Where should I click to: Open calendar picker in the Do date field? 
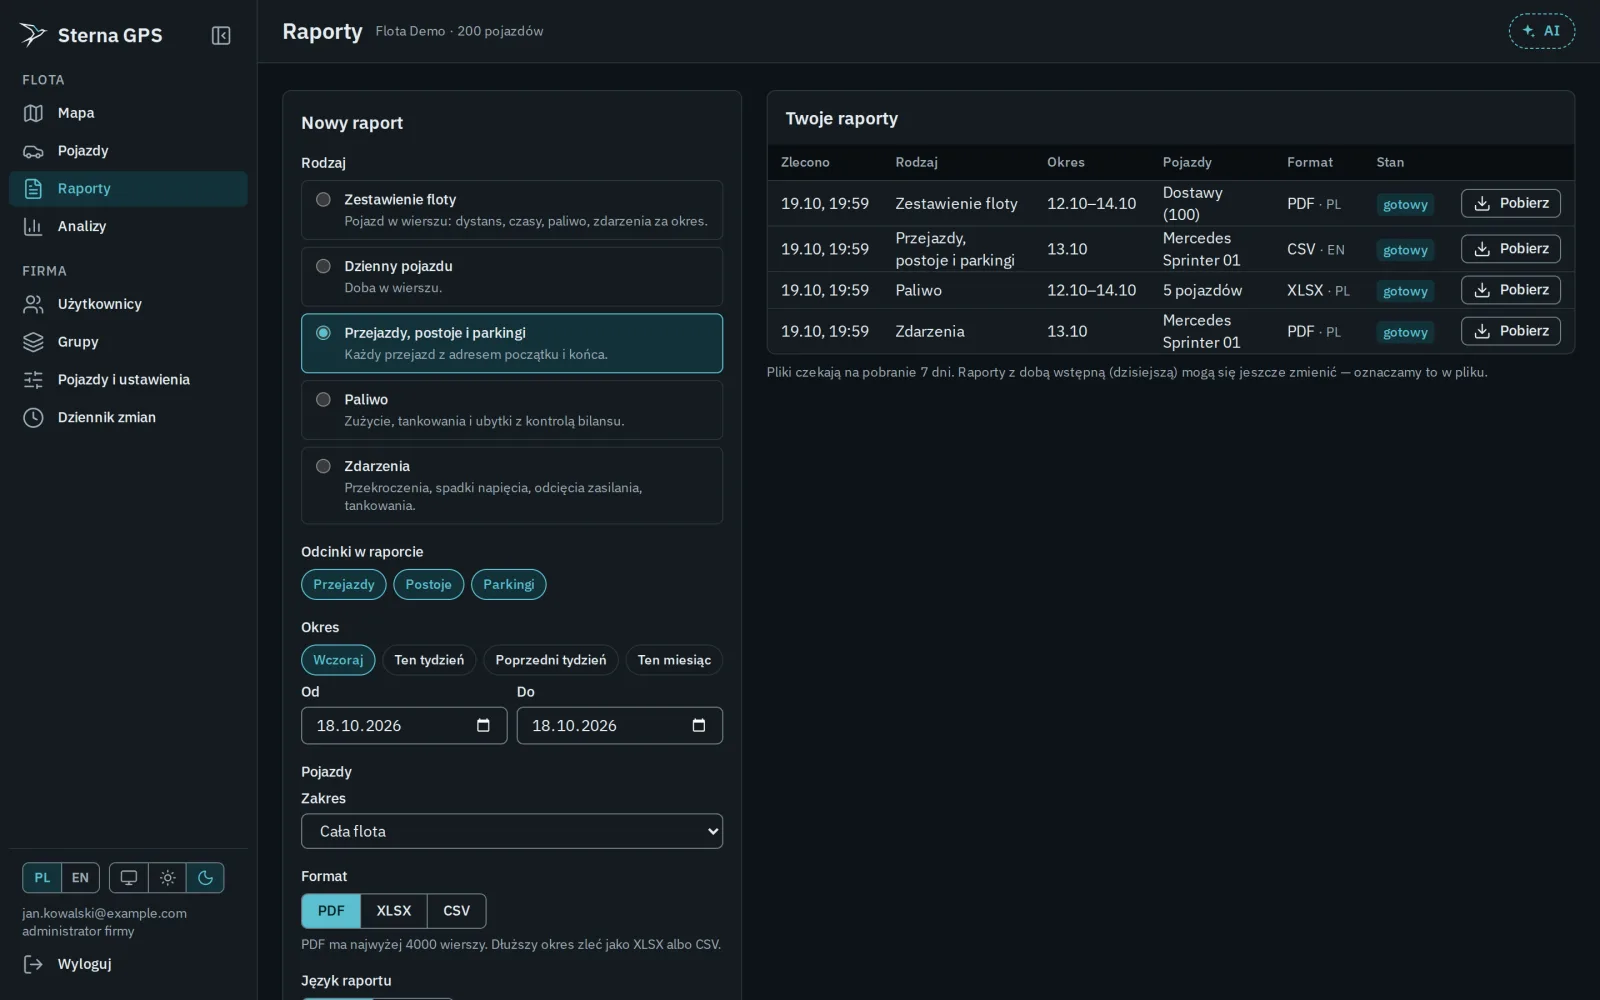(699, 725)
